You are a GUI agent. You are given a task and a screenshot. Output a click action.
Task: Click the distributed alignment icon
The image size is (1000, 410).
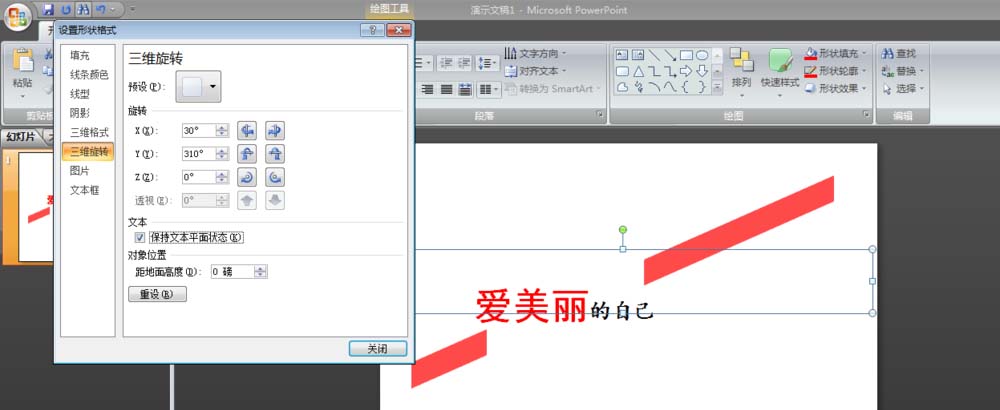click(x=465, y=90)
